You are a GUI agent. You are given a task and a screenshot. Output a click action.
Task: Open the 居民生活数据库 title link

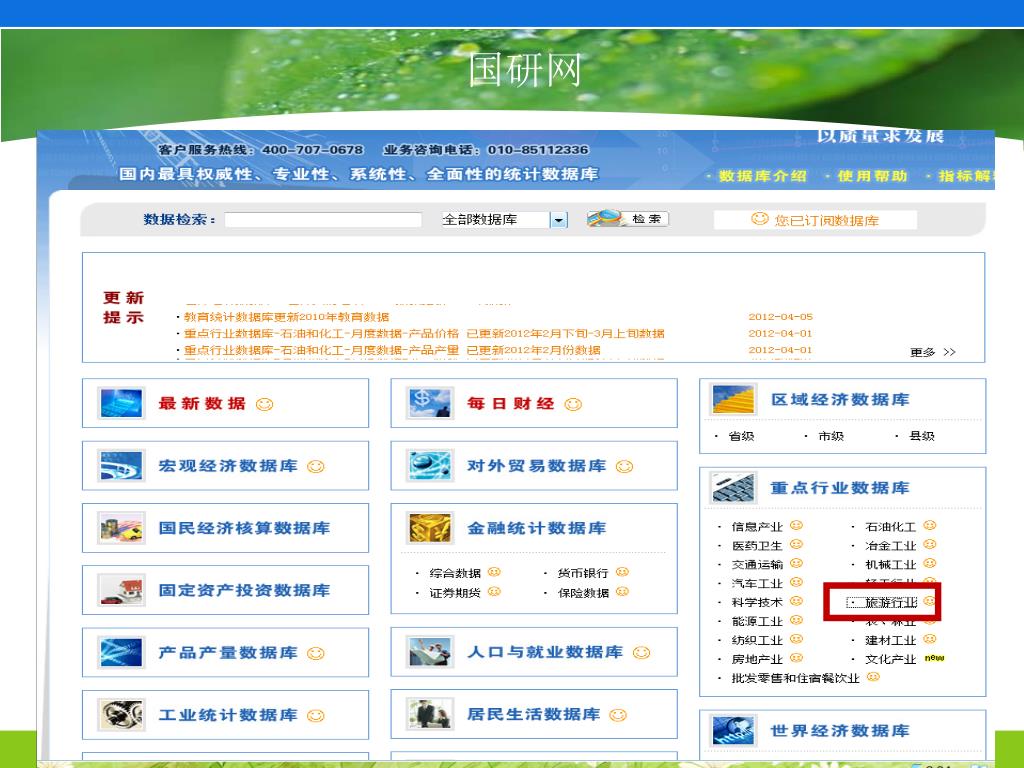[x=534, y=714]
